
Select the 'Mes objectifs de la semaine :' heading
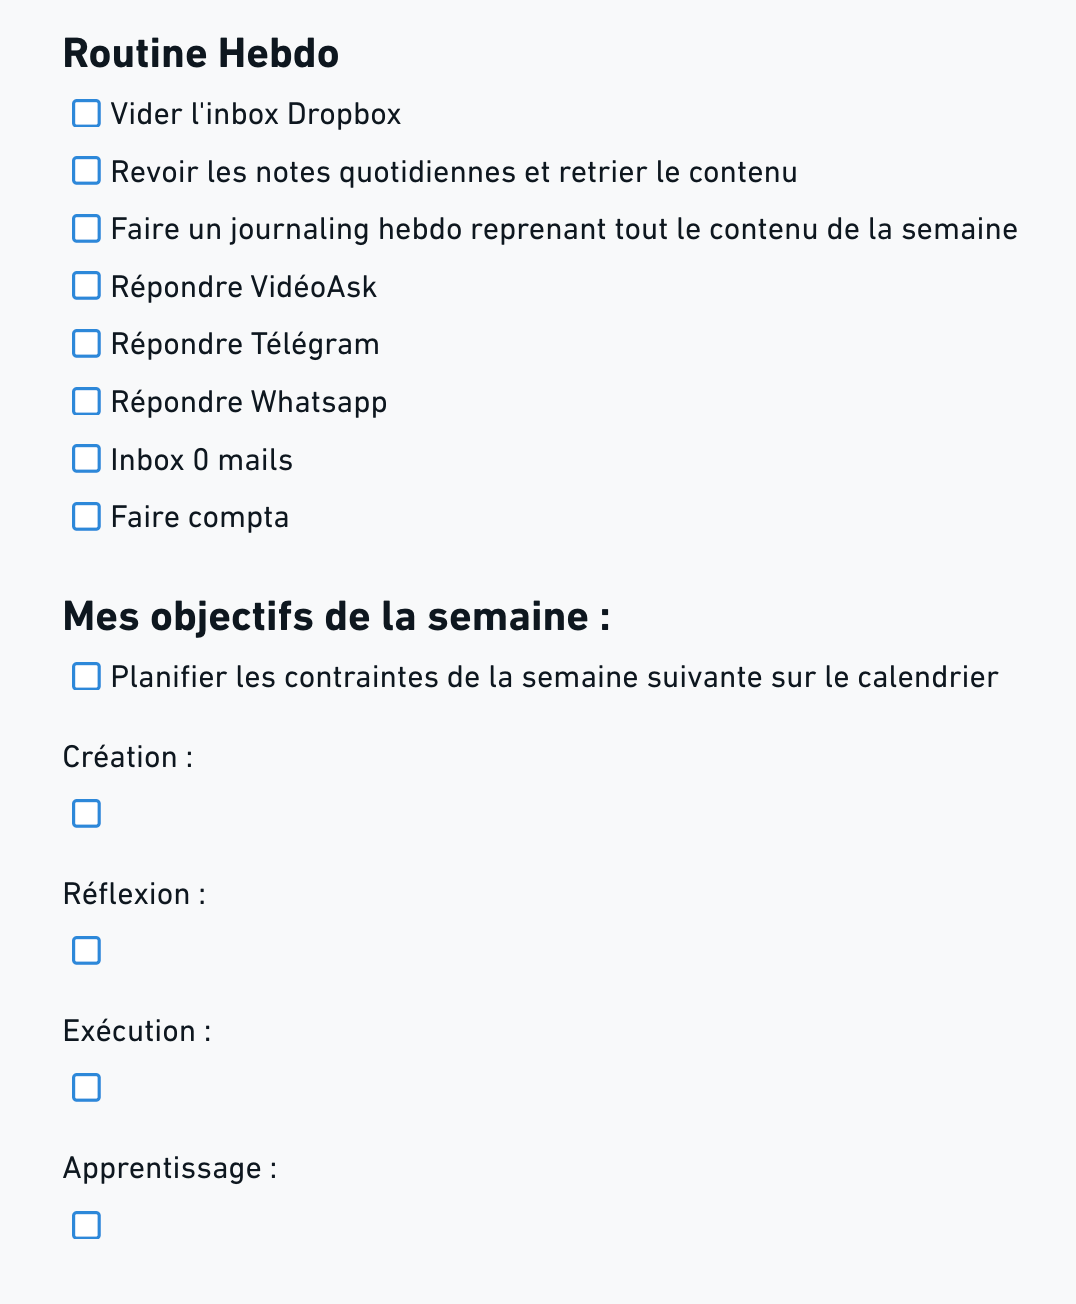[336, 617]
